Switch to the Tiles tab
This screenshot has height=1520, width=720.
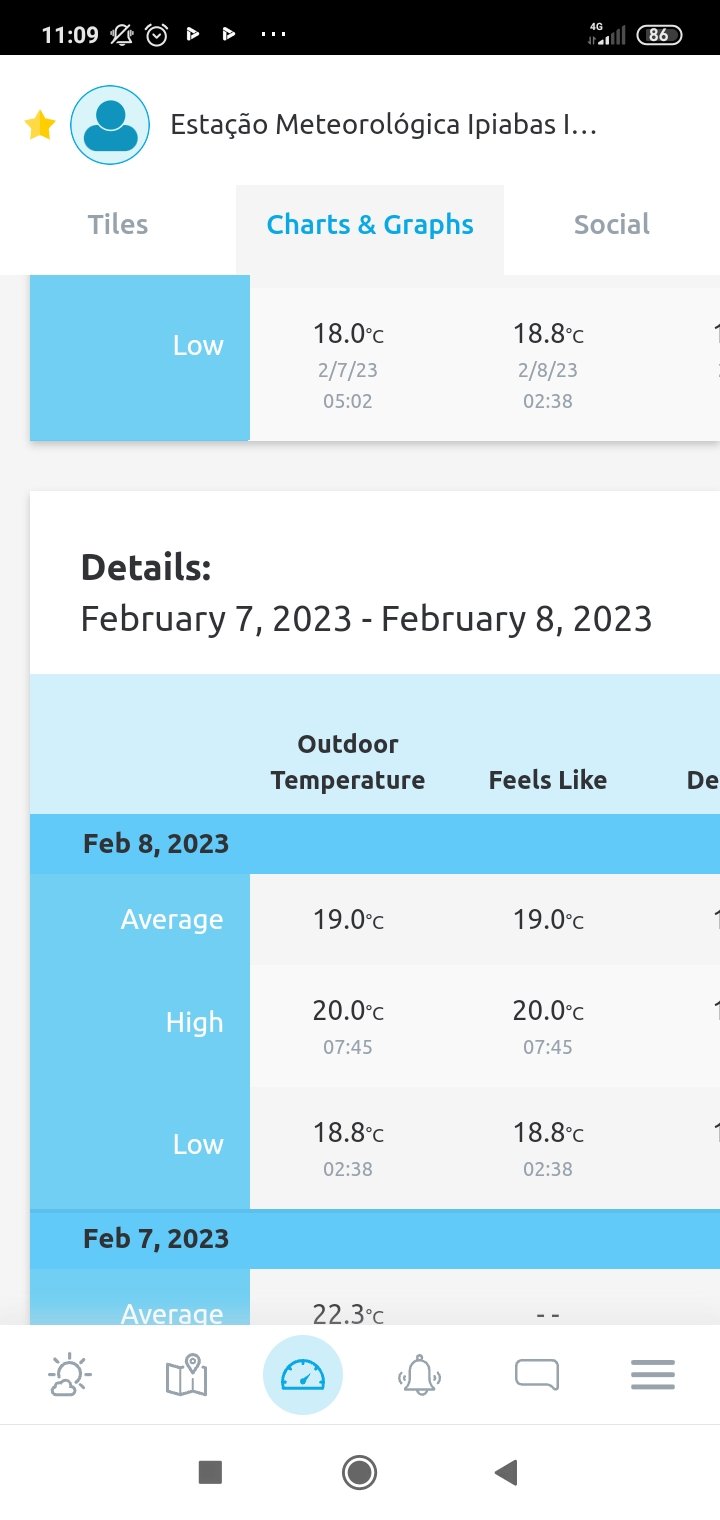tap(118, 225)
